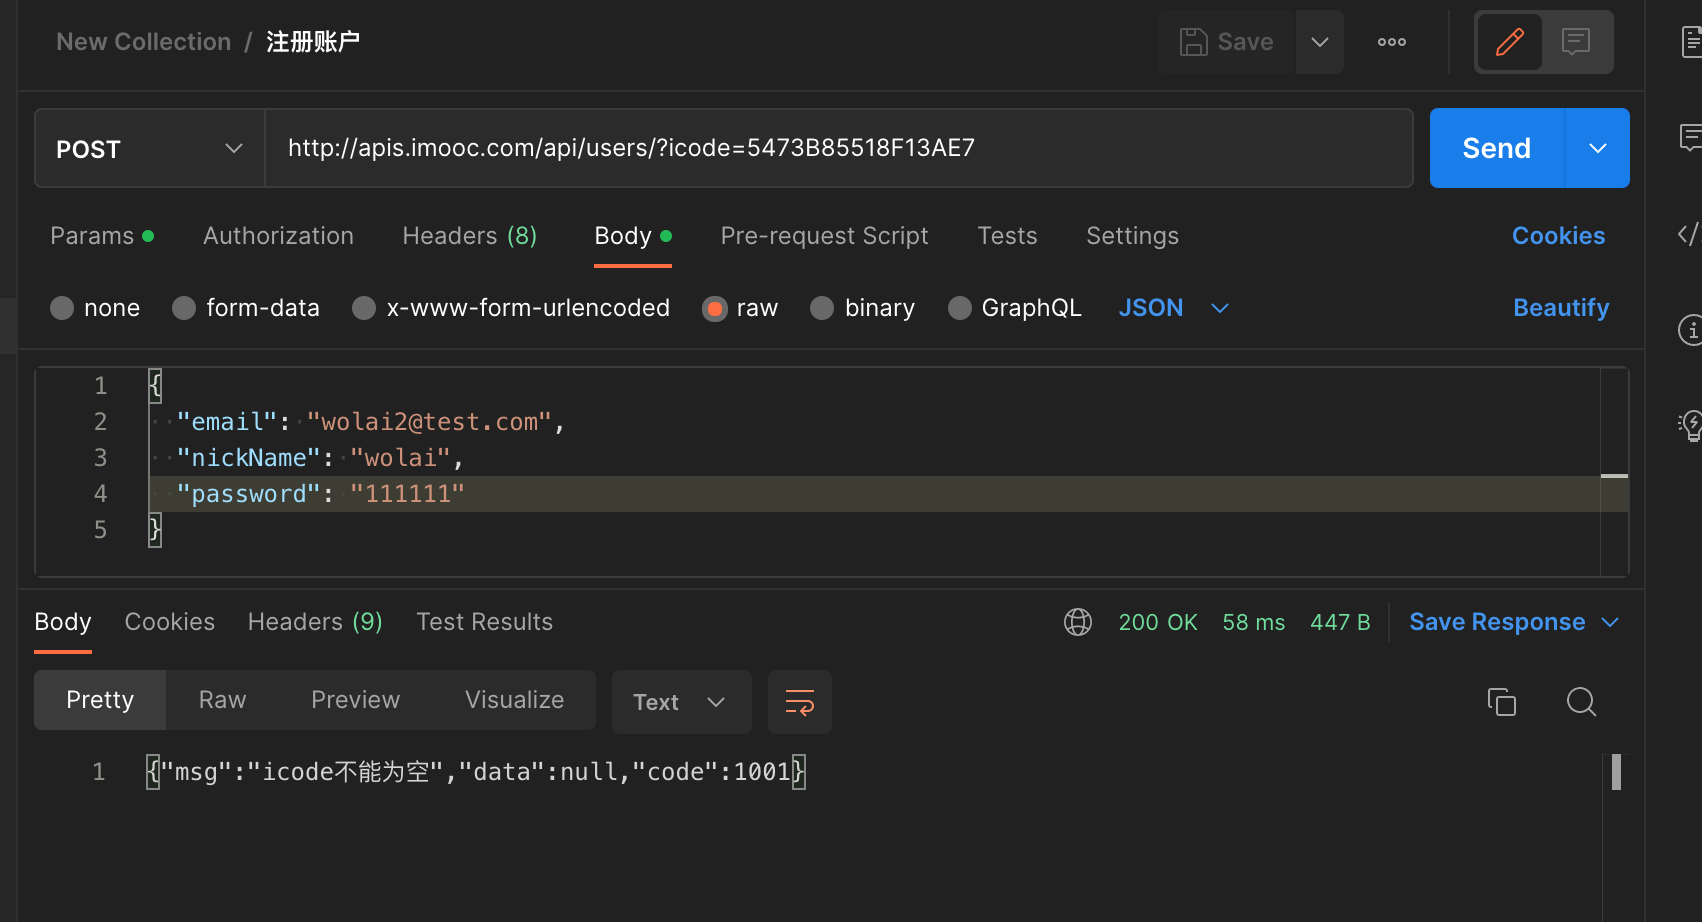Select the x-www-form-urlencoded body option

[x=364, y=308]
